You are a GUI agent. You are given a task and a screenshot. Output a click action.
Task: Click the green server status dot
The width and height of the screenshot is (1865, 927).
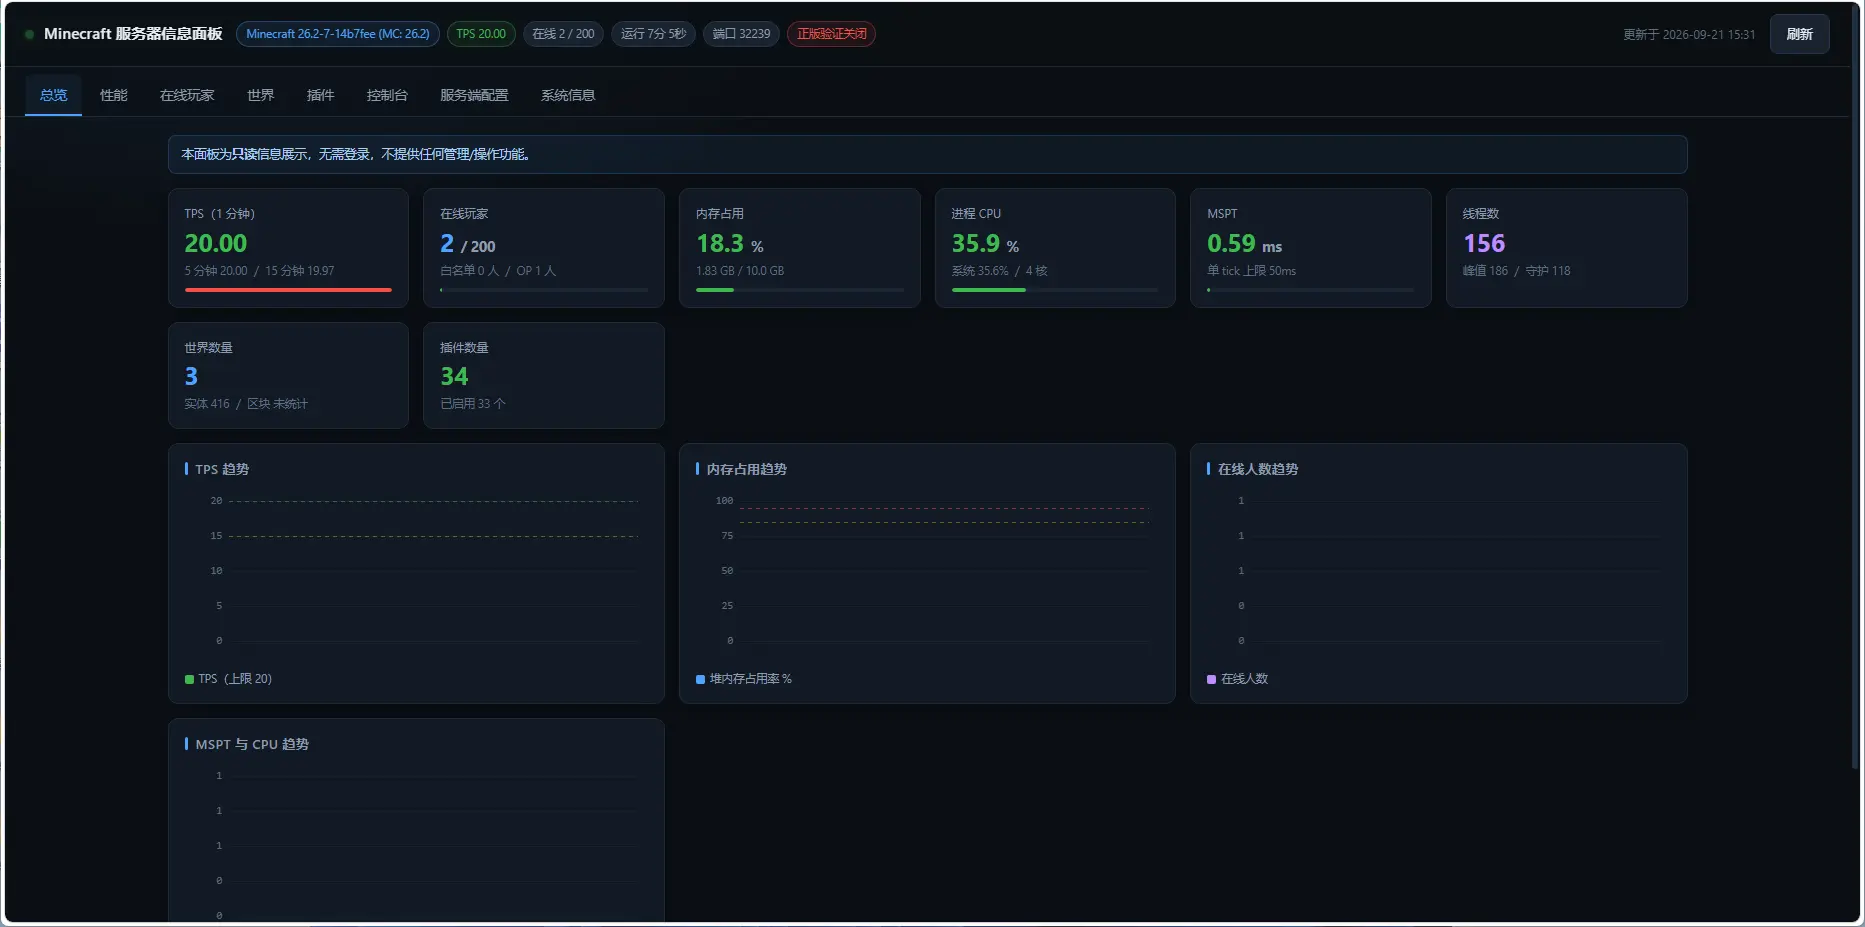pyautogui.click(x=29, y=34)
